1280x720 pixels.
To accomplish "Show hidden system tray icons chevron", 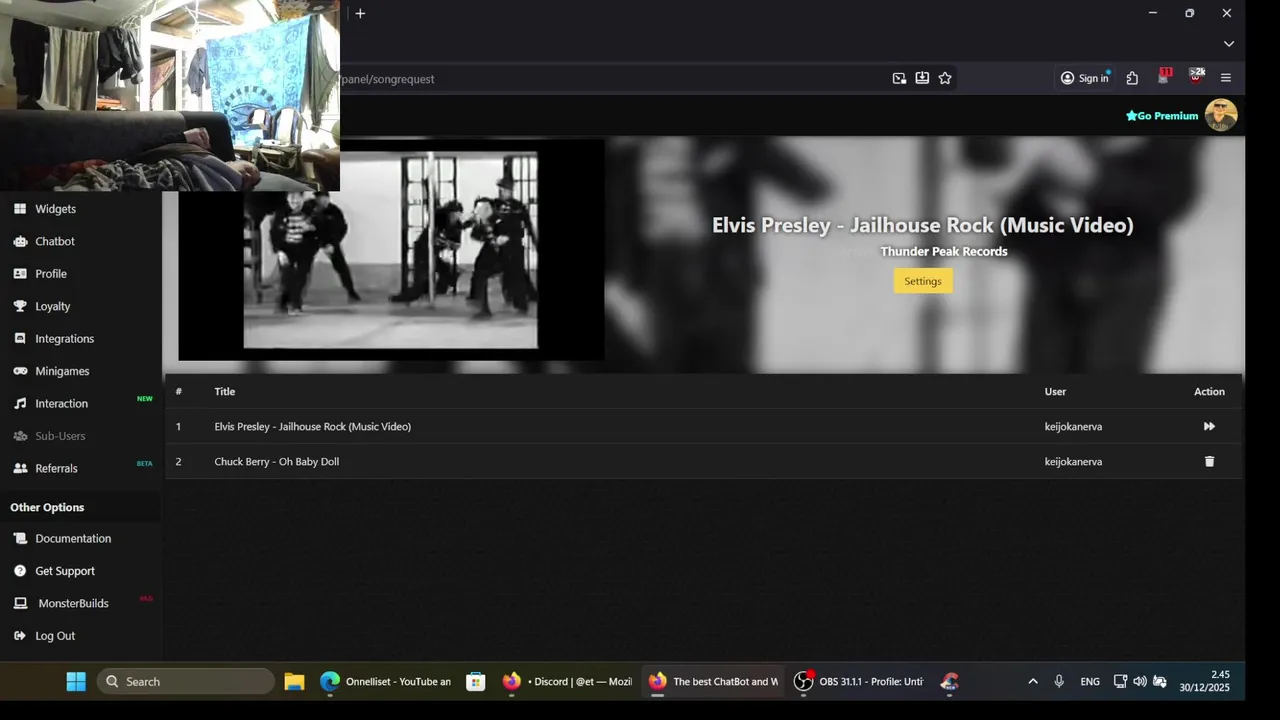I will tap(1033, 681).
